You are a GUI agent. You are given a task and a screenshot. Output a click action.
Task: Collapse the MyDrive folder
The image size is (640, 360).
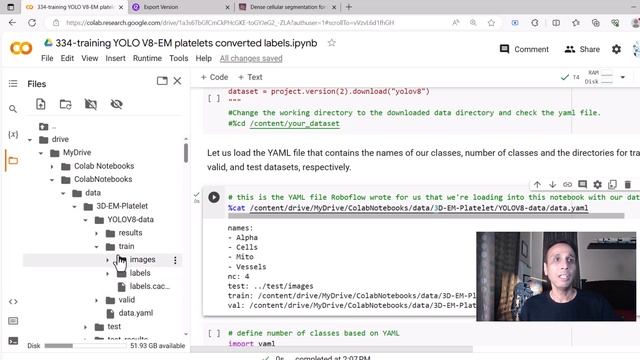[41, 153]
